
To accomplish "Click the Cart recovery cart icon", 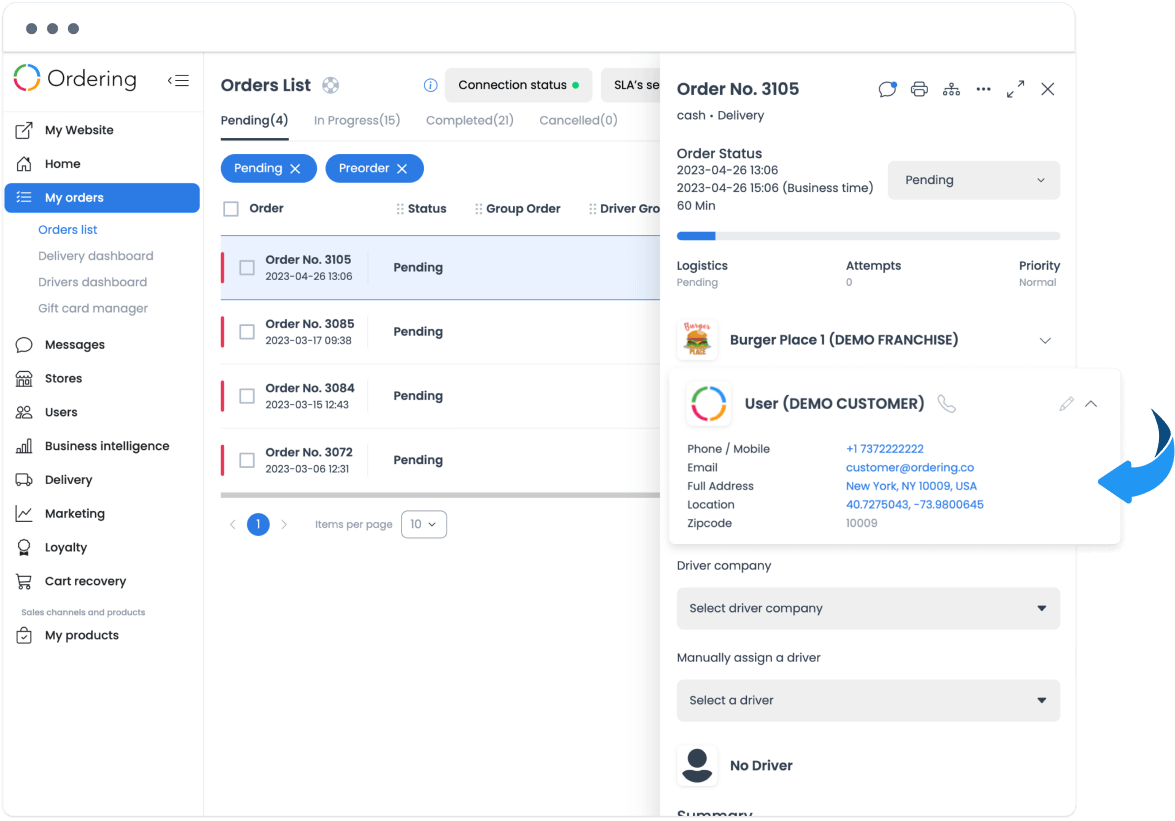I will point(24,581).
